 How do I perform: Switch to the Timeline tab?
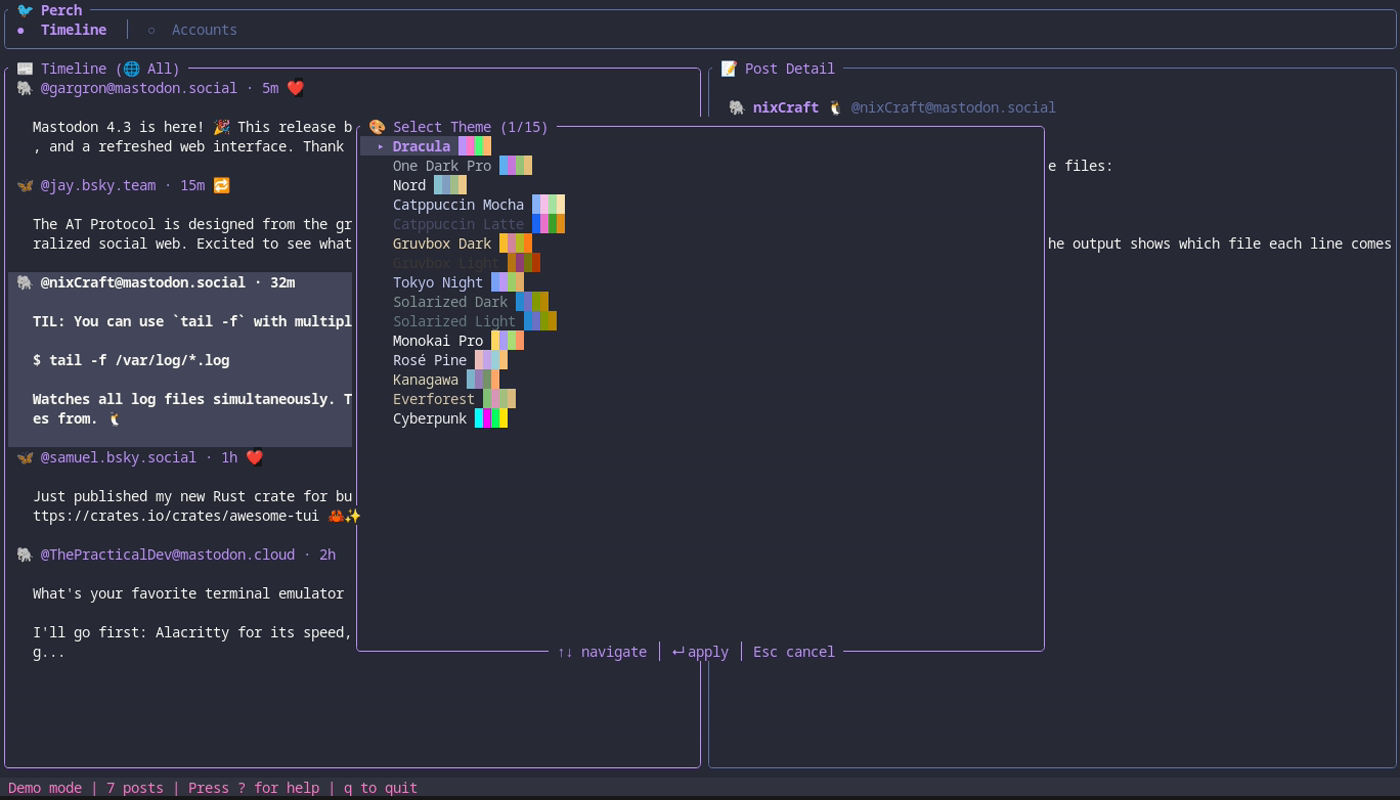point(73,30)
